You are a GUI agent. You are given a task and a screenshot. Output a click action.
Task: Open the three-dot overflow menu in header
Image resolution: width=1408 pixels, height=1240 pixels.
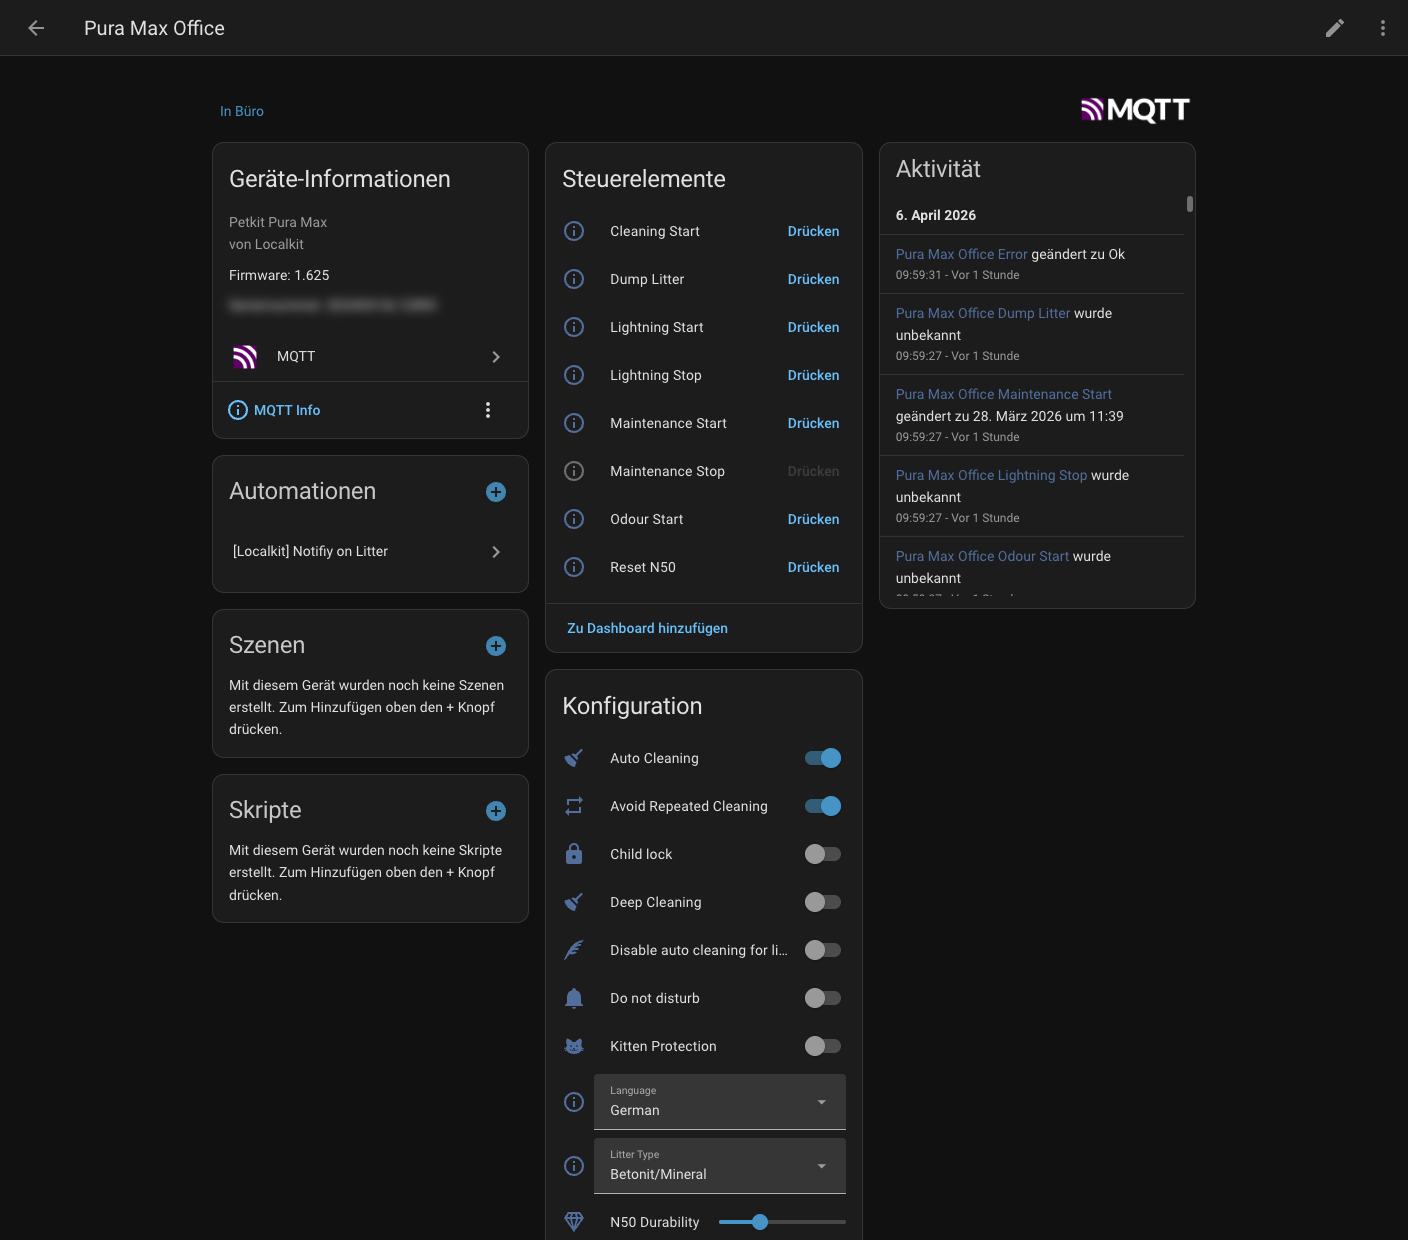tap(1383, 28)
